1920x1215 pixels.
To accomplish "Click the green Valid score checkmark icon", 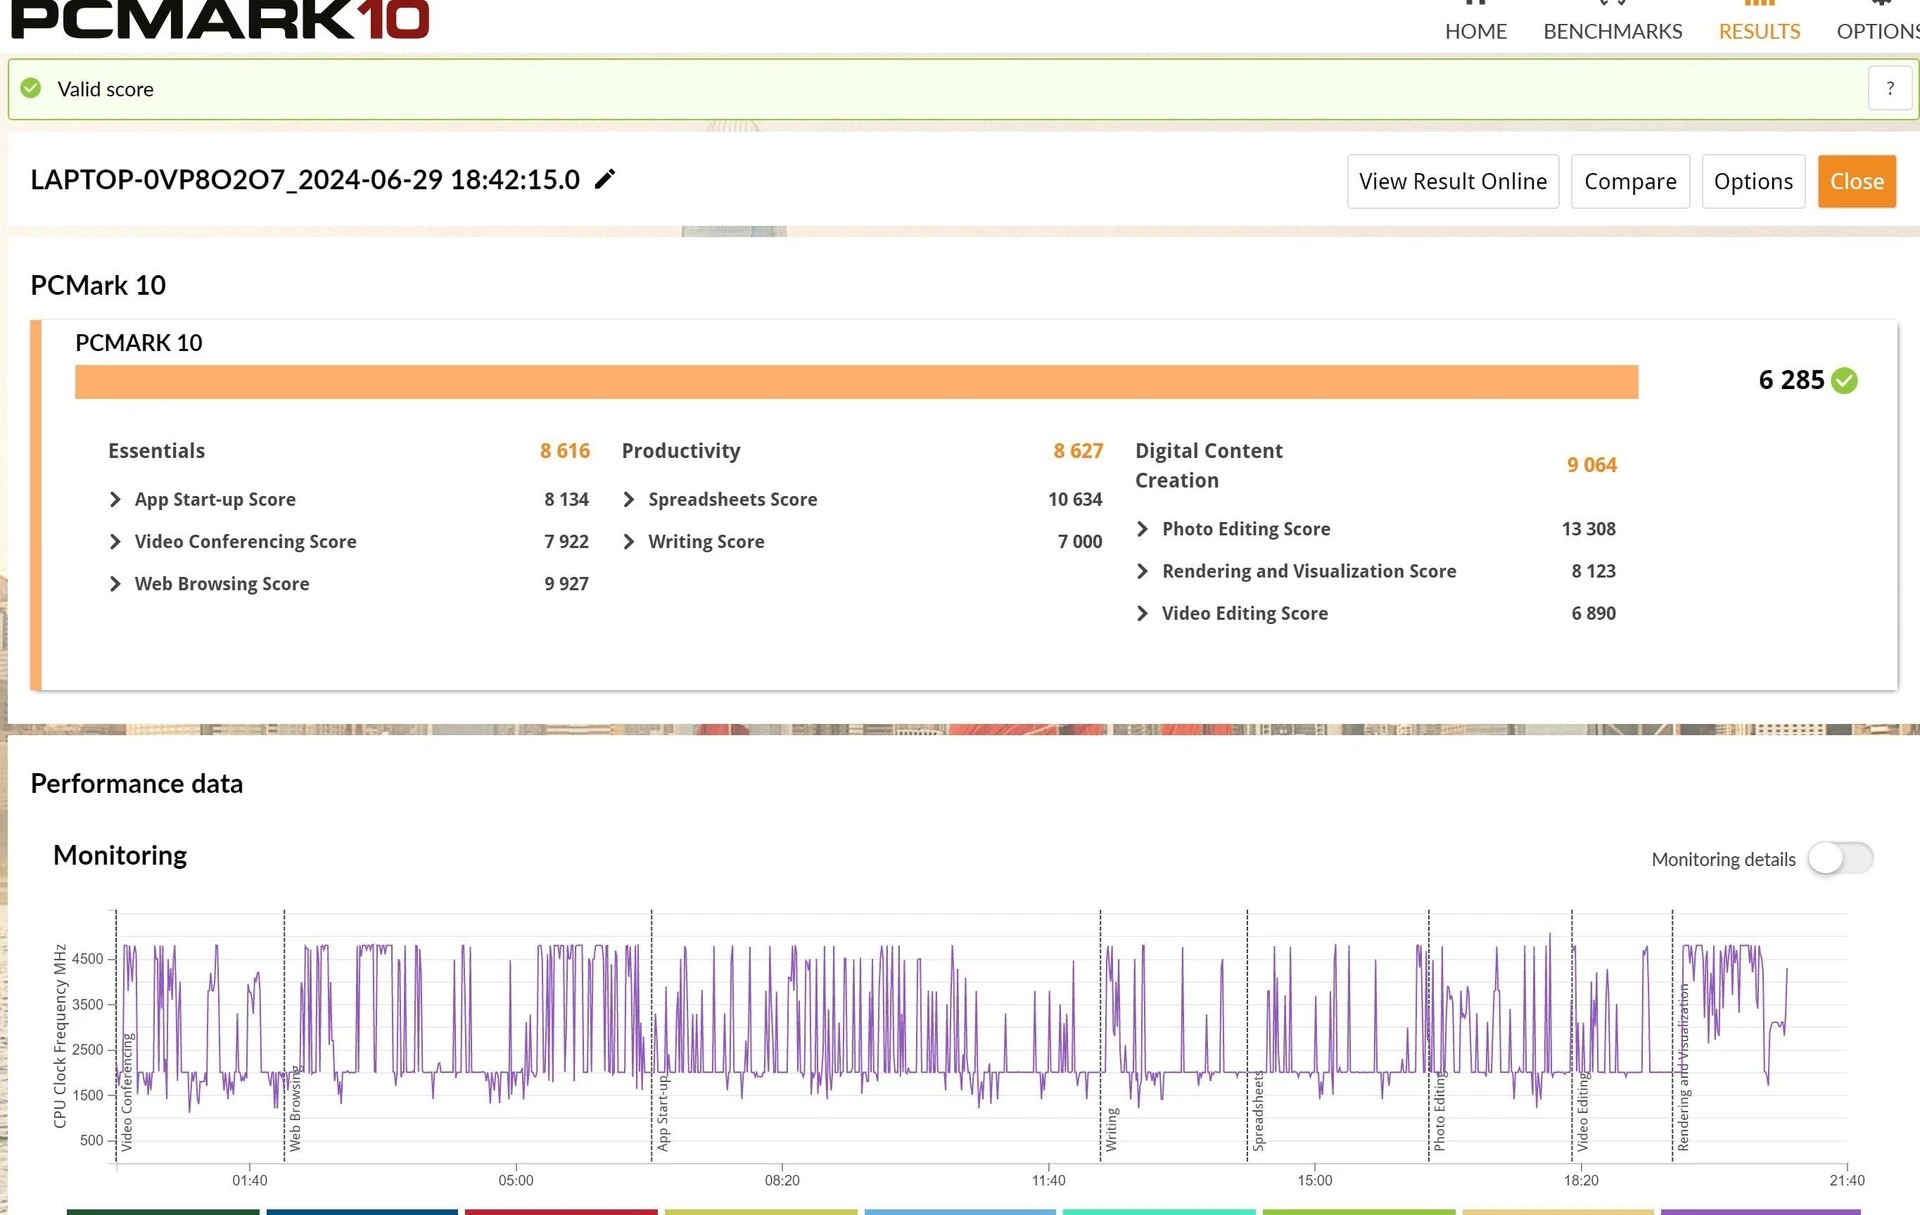I will coord(31,88).
